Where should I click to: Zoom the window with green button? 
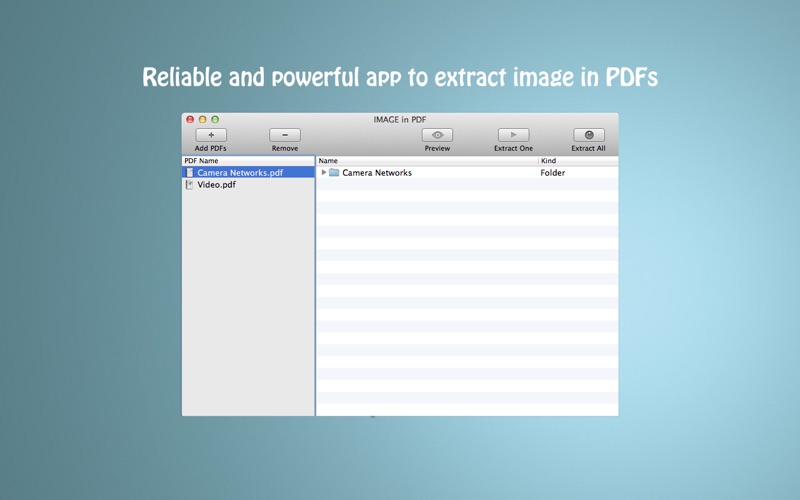click(215, 119)
